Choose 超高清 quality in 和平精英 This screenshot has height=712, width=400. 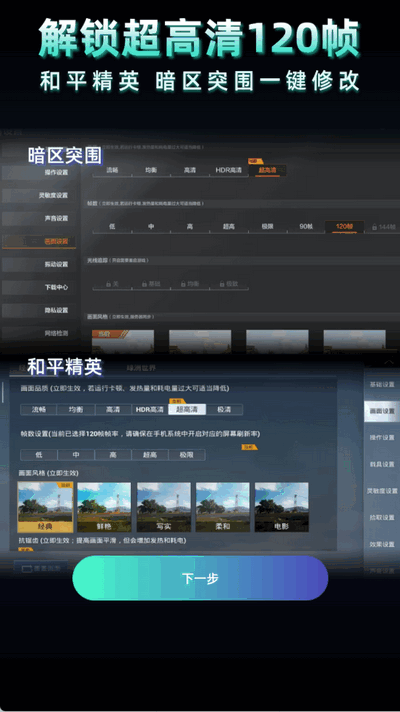click(x=187, y=410)
